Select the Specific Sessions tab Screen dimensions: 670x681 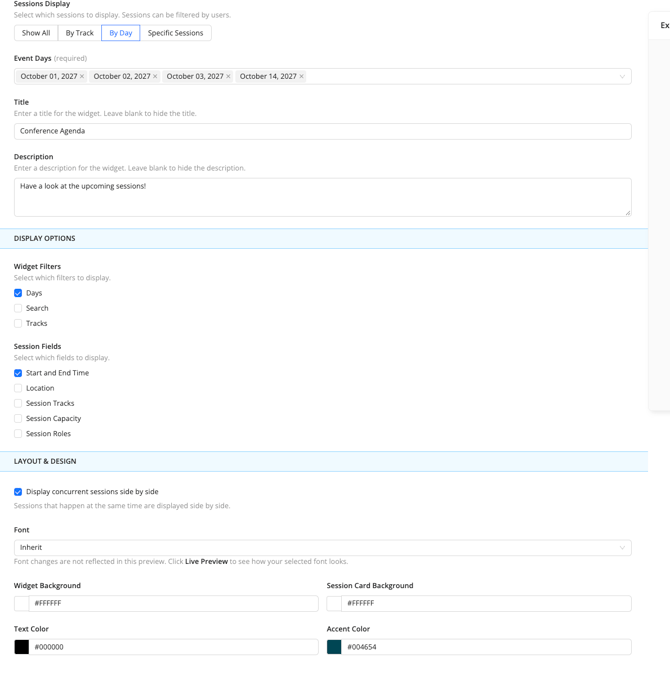click(x=175, y=33)
